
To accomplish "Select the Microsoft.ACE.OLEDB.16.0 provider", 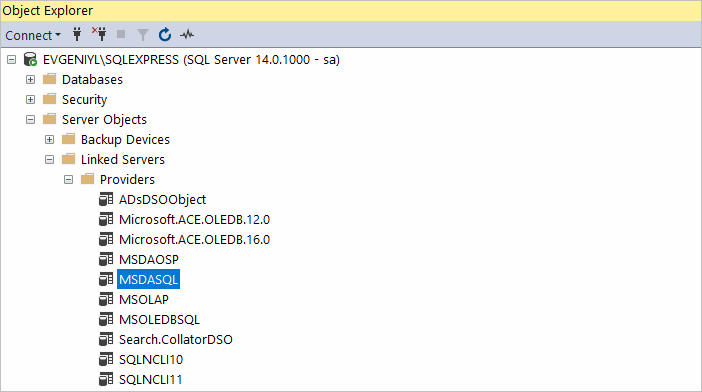I will tap(194, 239).
